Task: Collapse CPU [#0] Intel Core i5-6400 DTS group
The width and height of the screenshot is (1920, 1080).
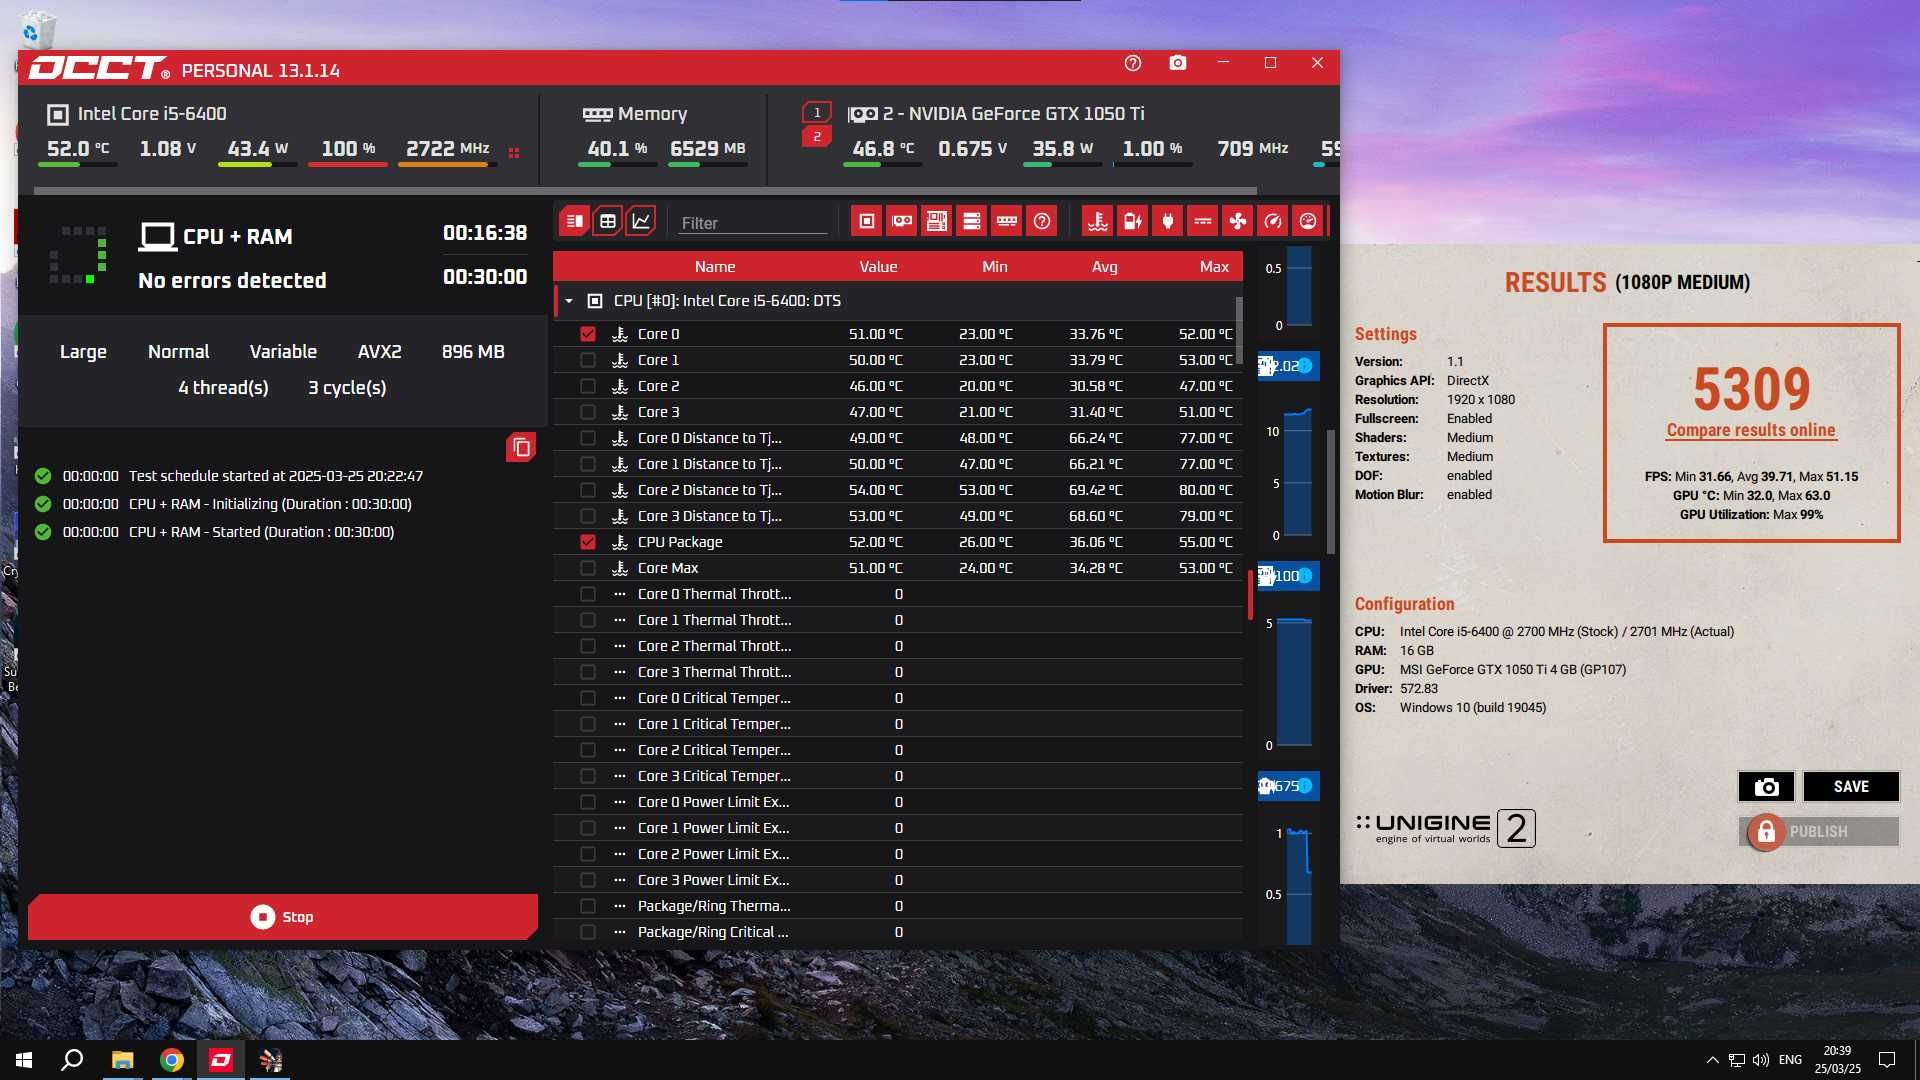Action: coord(569,301)
